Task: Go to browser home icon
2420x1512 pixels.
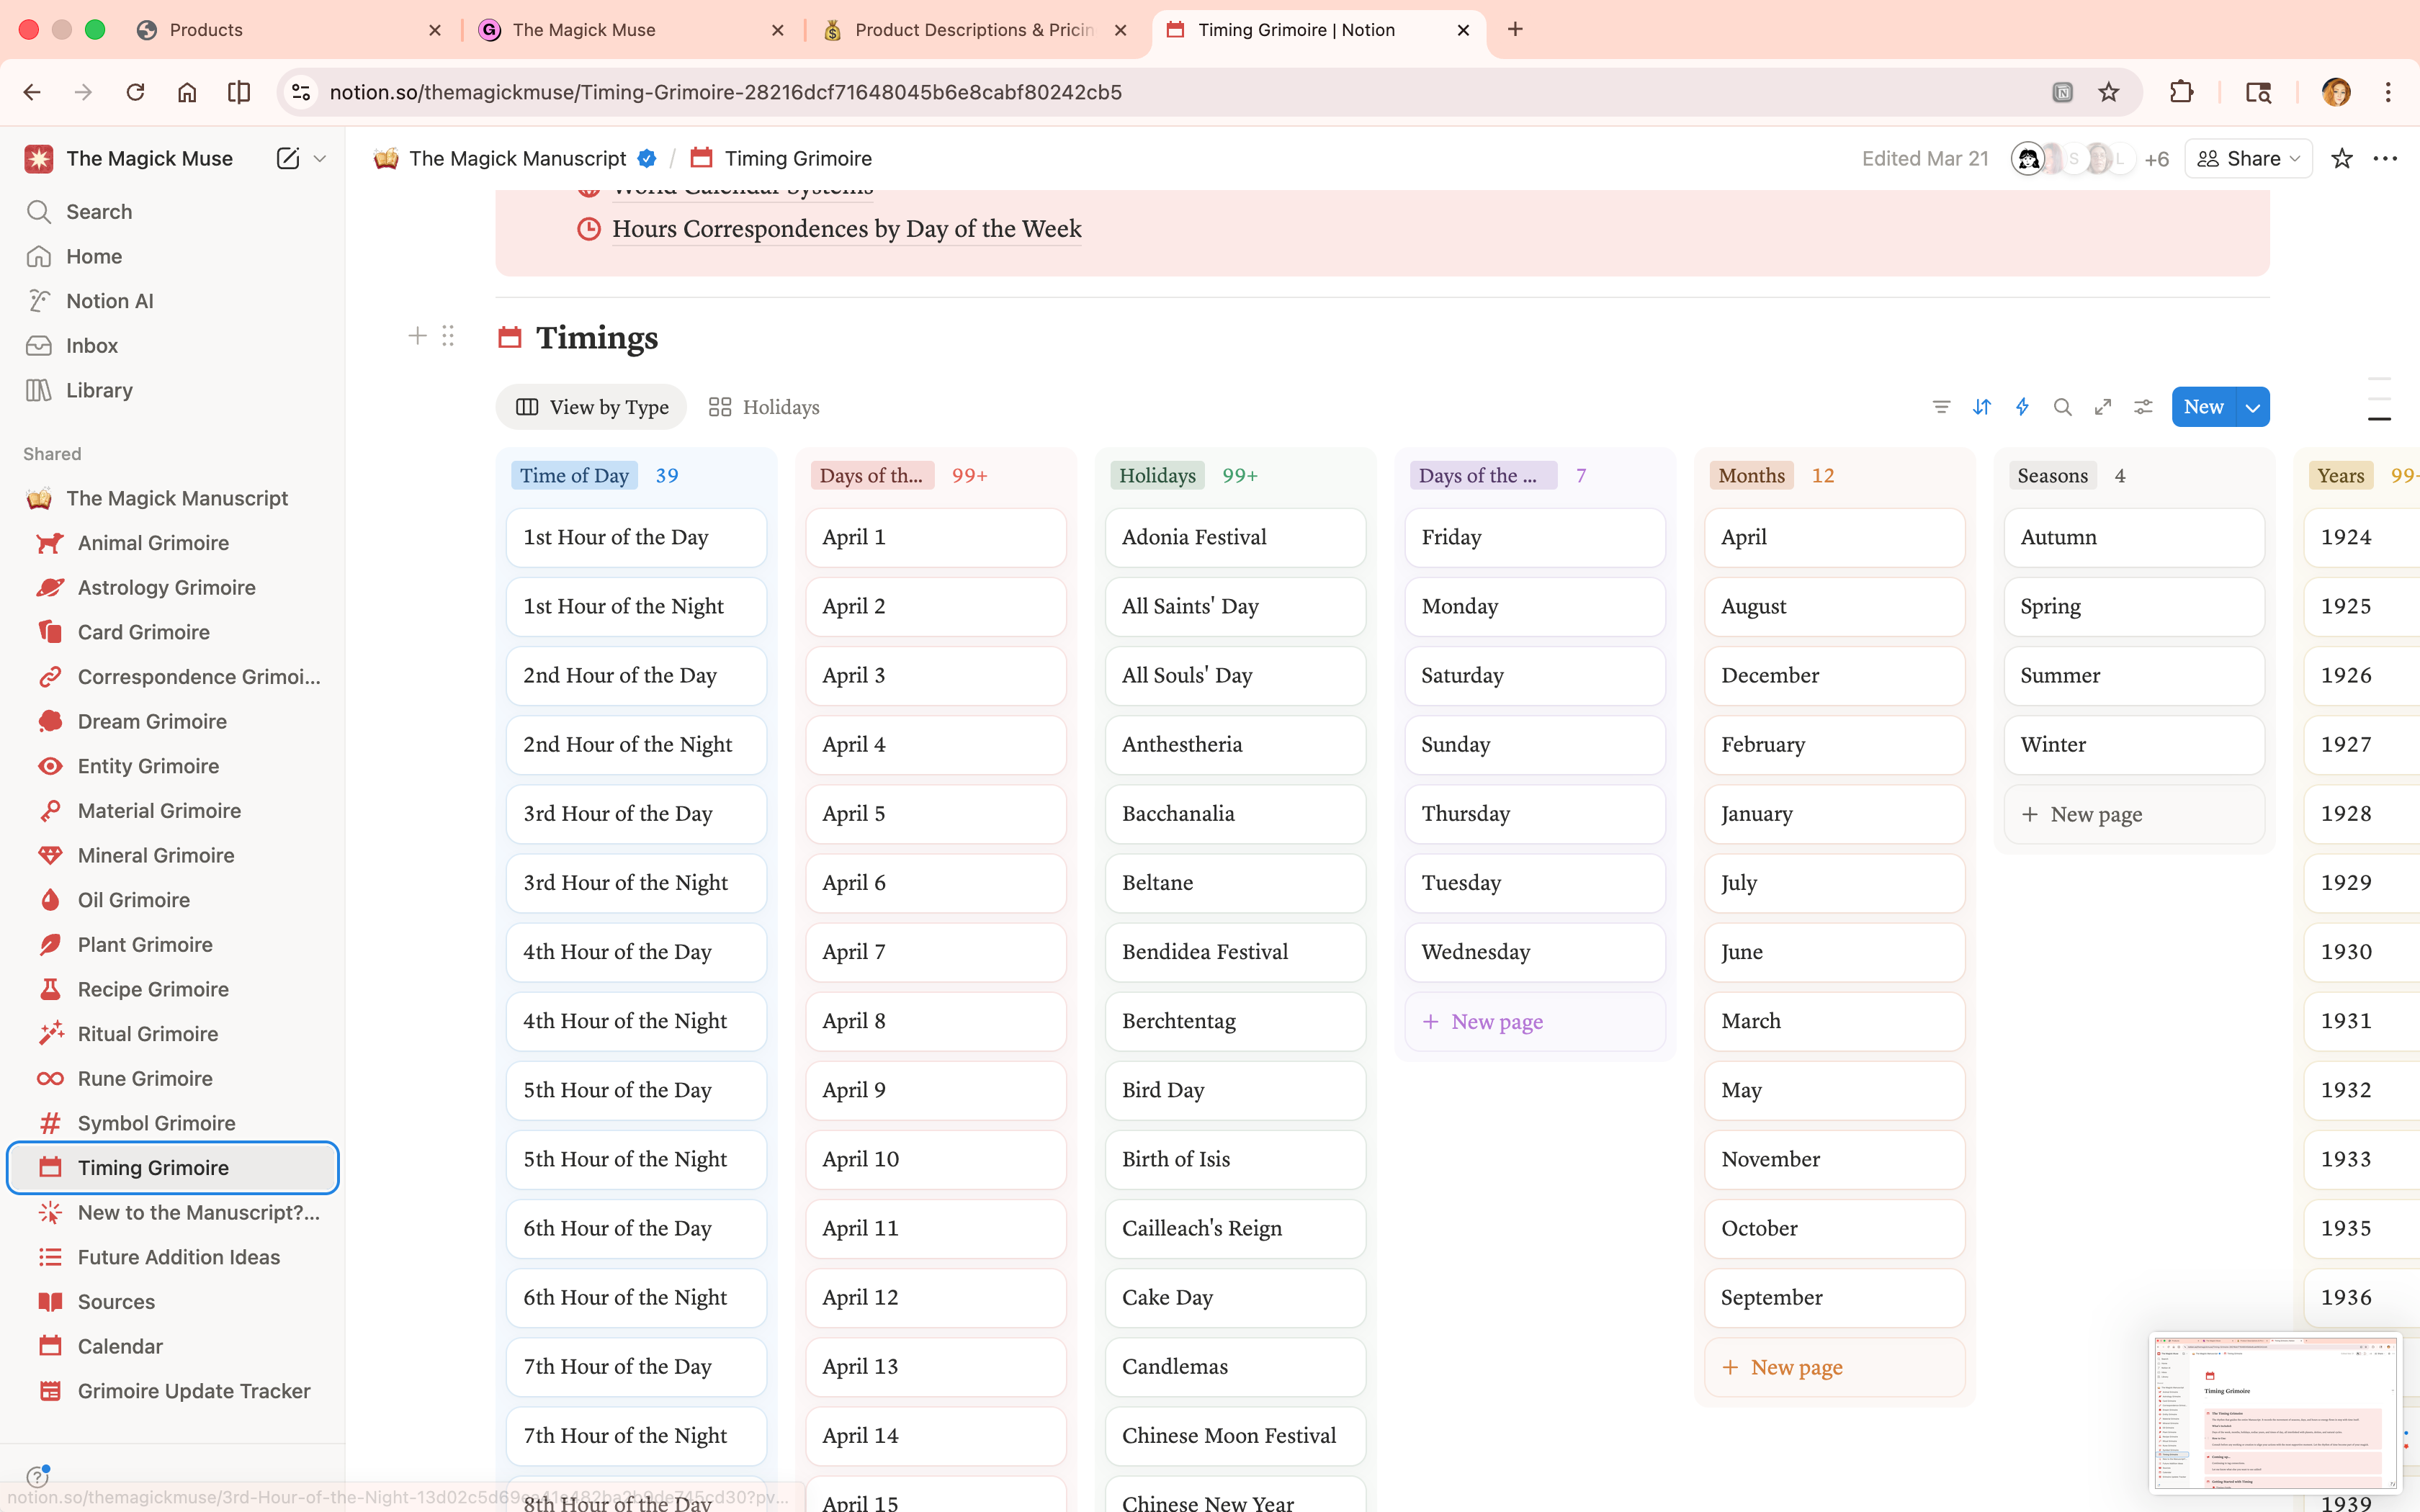Action: coord(187,92)
